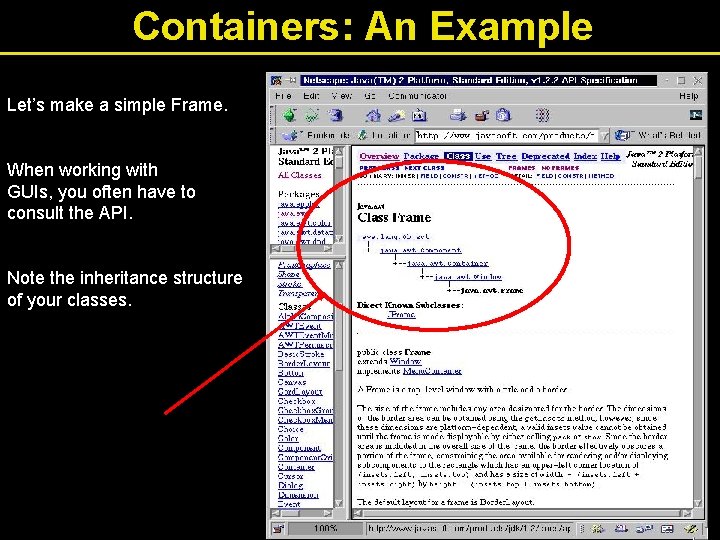Image resolution: width=720 pixels, height=540 pixels.
Task: Click the Button class link in list
Action: [291, 373]
